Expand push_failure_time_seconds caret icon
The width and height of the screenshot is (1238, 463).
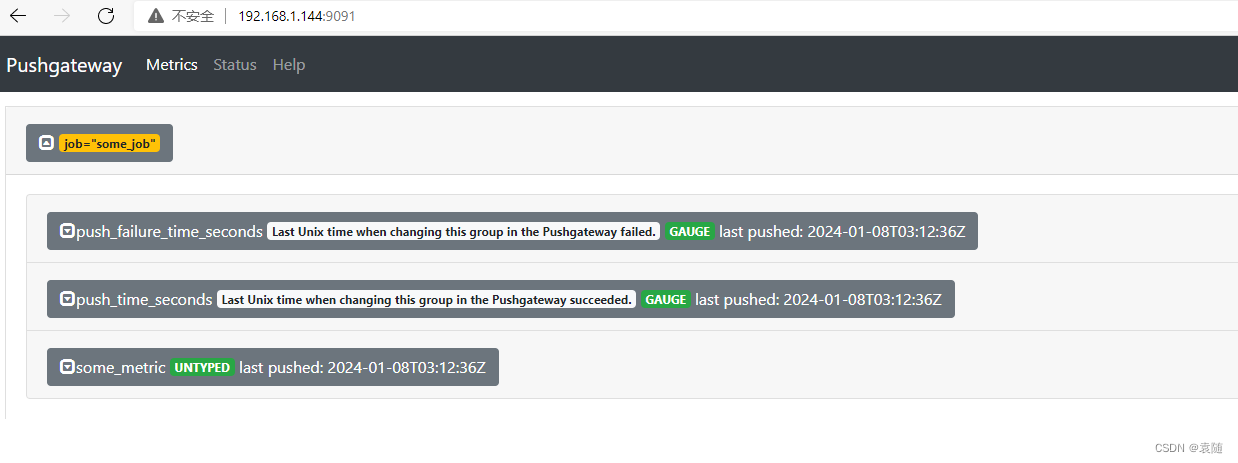[x=67, y=231]
